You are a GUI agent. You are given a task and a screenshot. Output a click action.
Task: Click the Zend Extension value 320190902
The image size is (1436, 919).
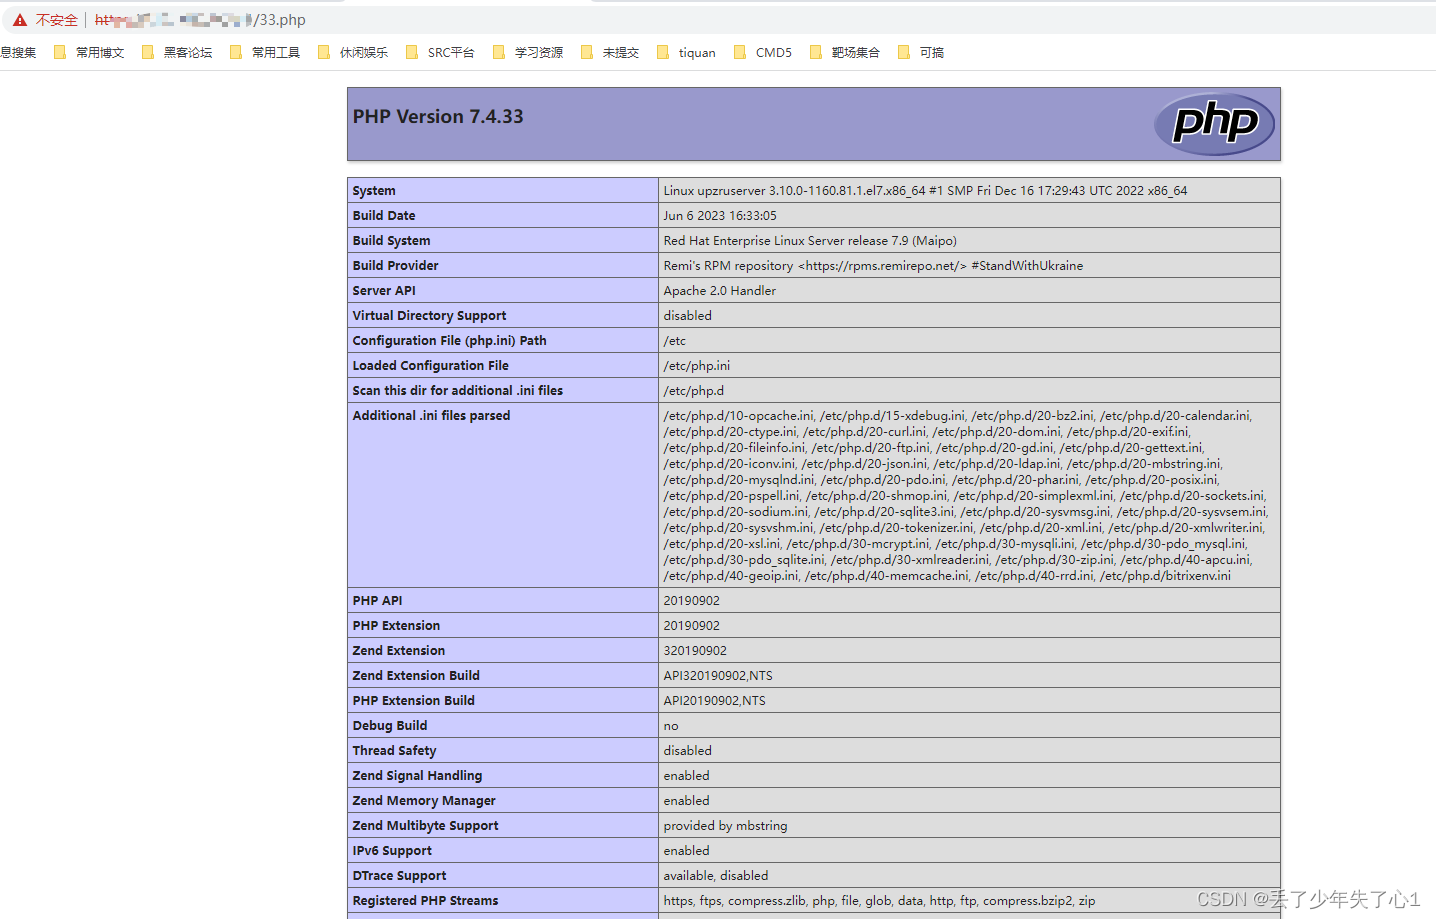coord(695,651)
